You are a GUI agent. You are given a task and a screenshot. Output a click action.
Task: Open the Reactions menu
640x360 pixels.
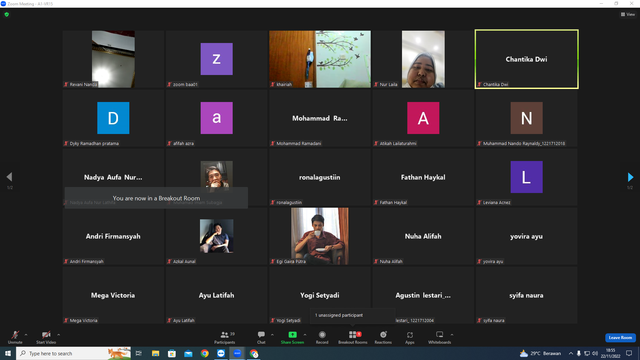point(383,337)
